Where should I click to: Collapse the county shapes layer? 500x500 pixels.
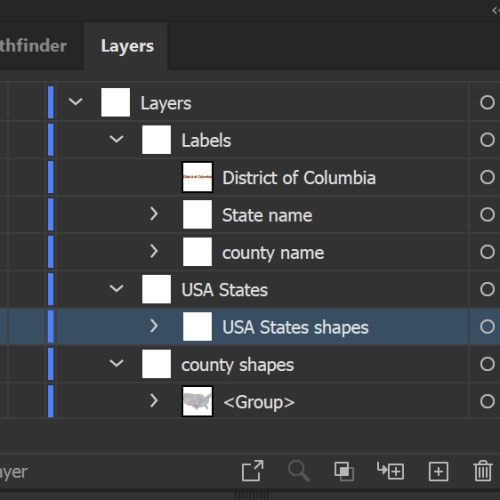click(116, 363)
